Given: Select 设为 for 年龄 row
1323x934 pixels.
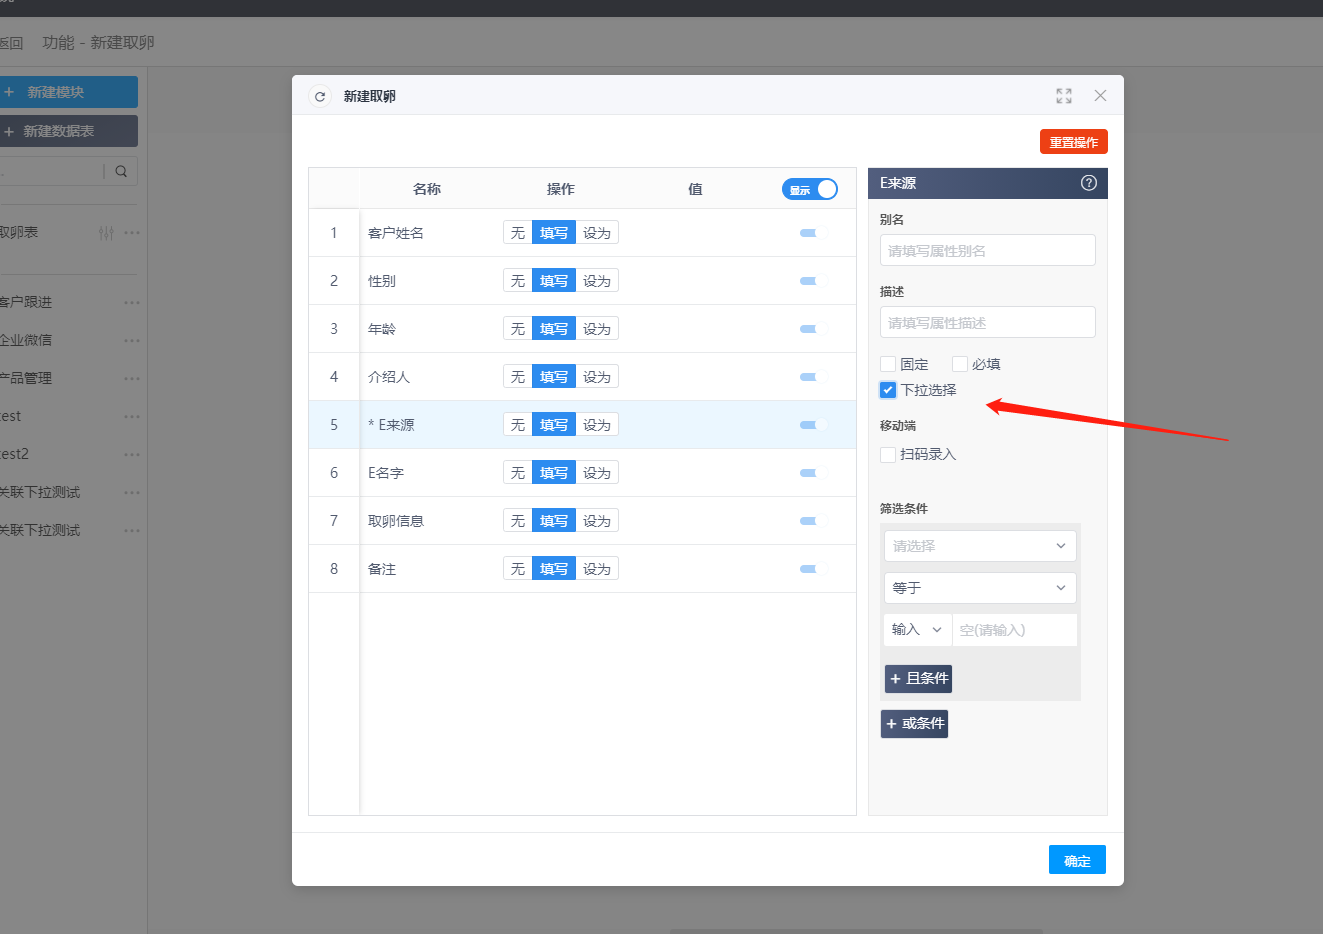Looking at the screenshot, I should [x=597, y=329].
